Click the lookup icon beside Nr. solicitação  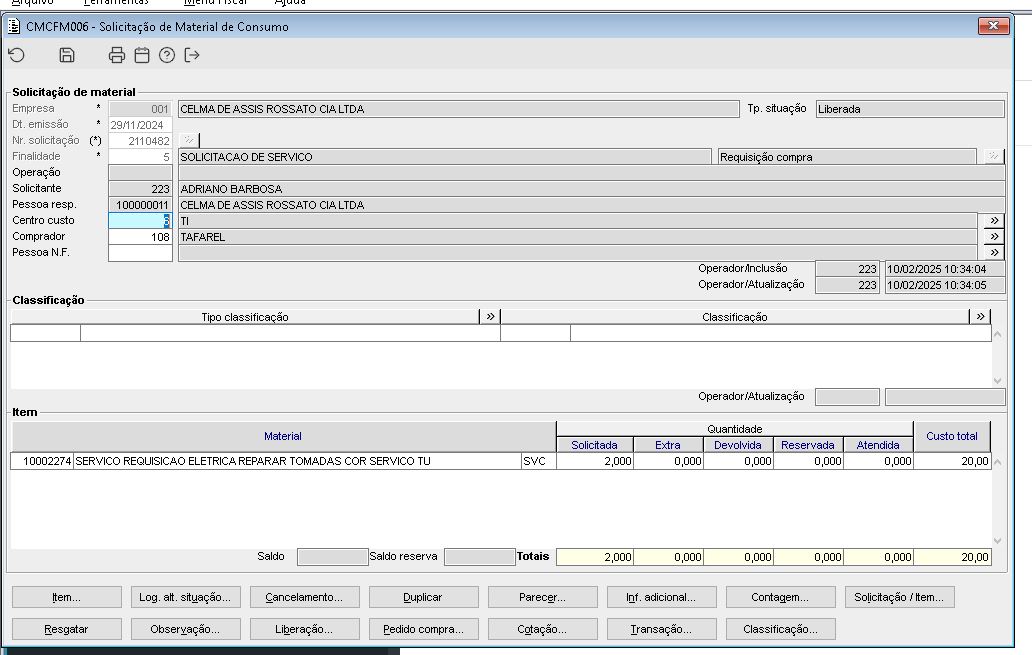(x=189, y=140)
